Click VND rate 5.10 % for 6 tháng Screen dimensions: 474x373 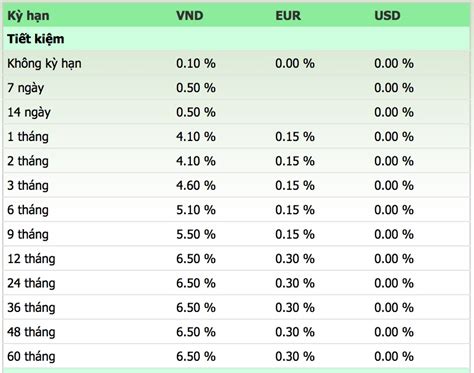[196, 210]
